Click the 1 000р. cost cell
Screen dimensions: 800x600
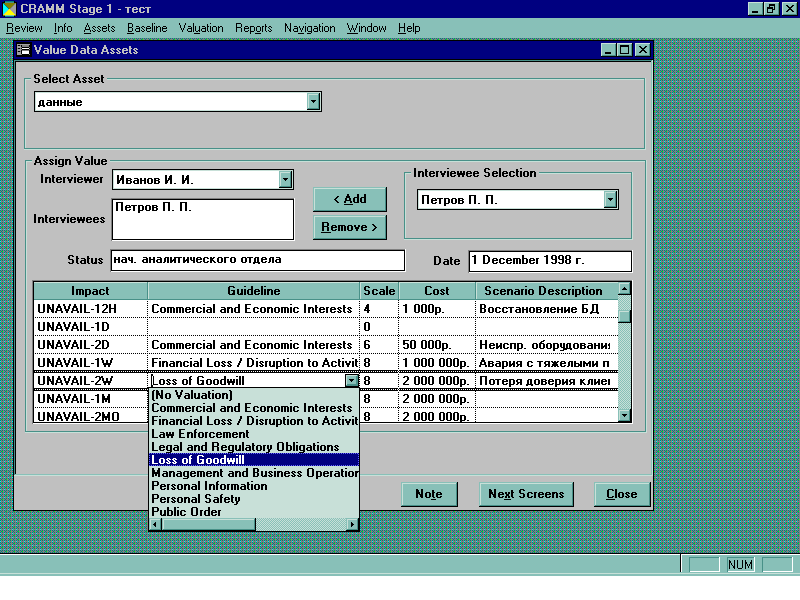(x=437, y=309)
